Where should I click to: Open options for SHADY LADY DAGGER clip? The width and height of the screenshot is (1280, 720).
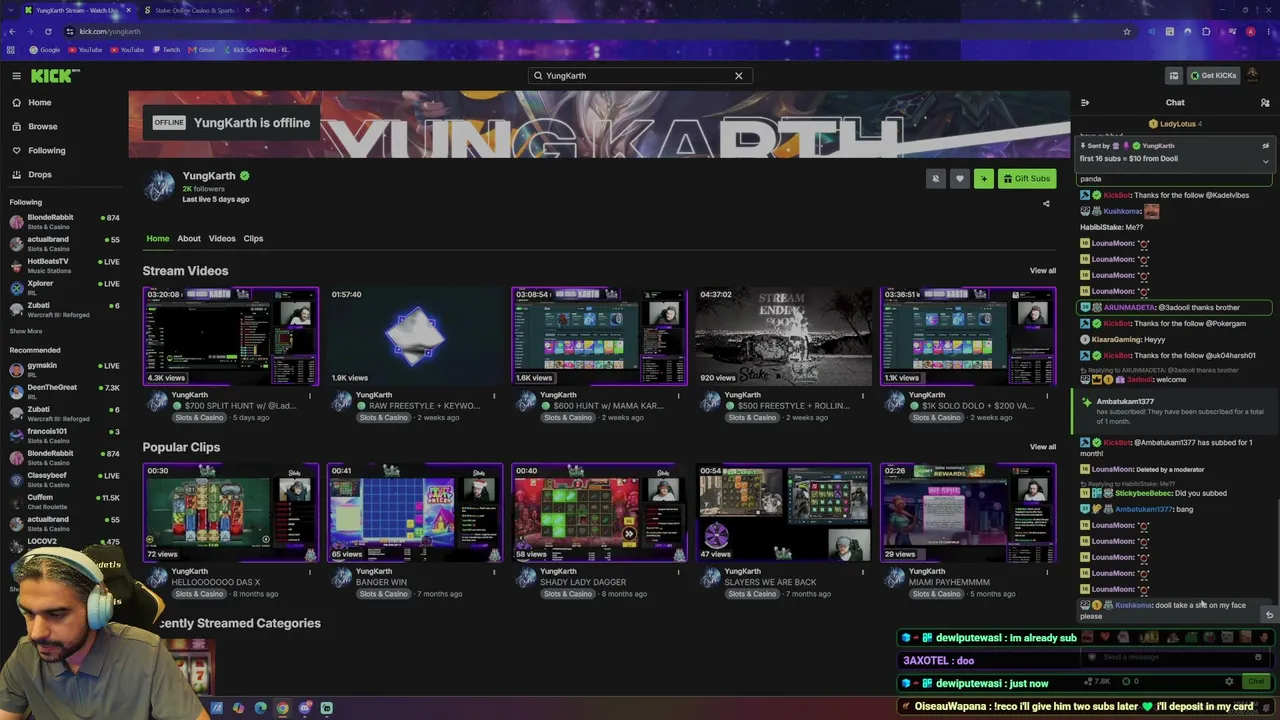(x=678, y=572)
